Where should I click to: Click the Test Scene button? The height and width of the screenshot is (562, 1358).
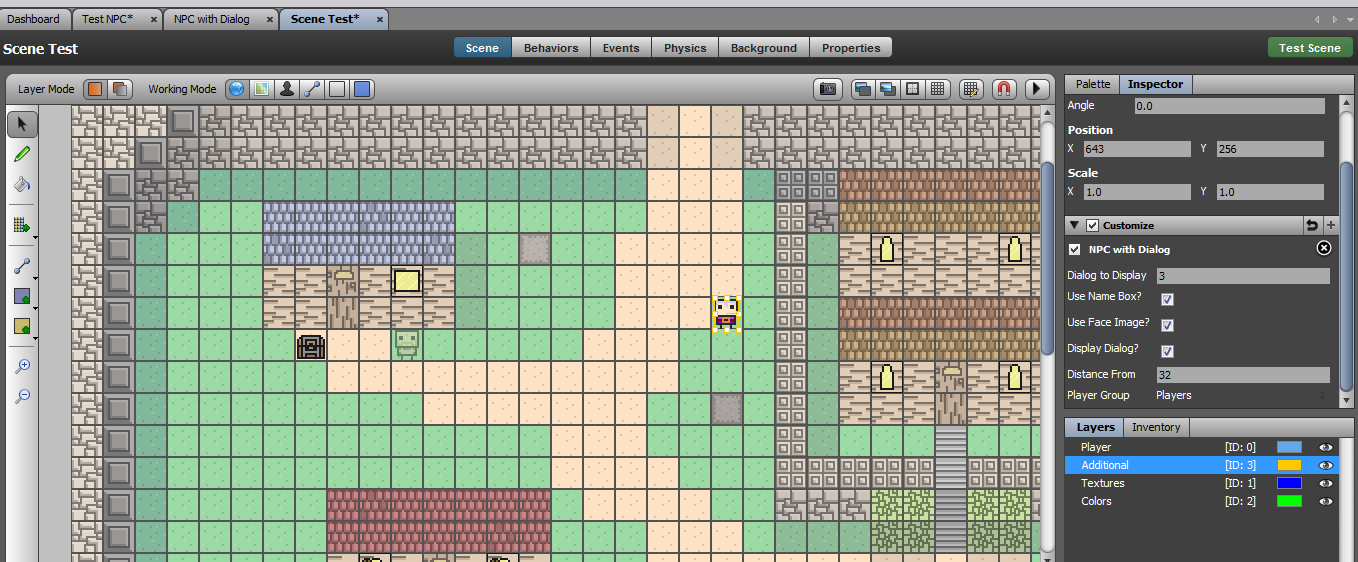click(x=1309, y=47)
